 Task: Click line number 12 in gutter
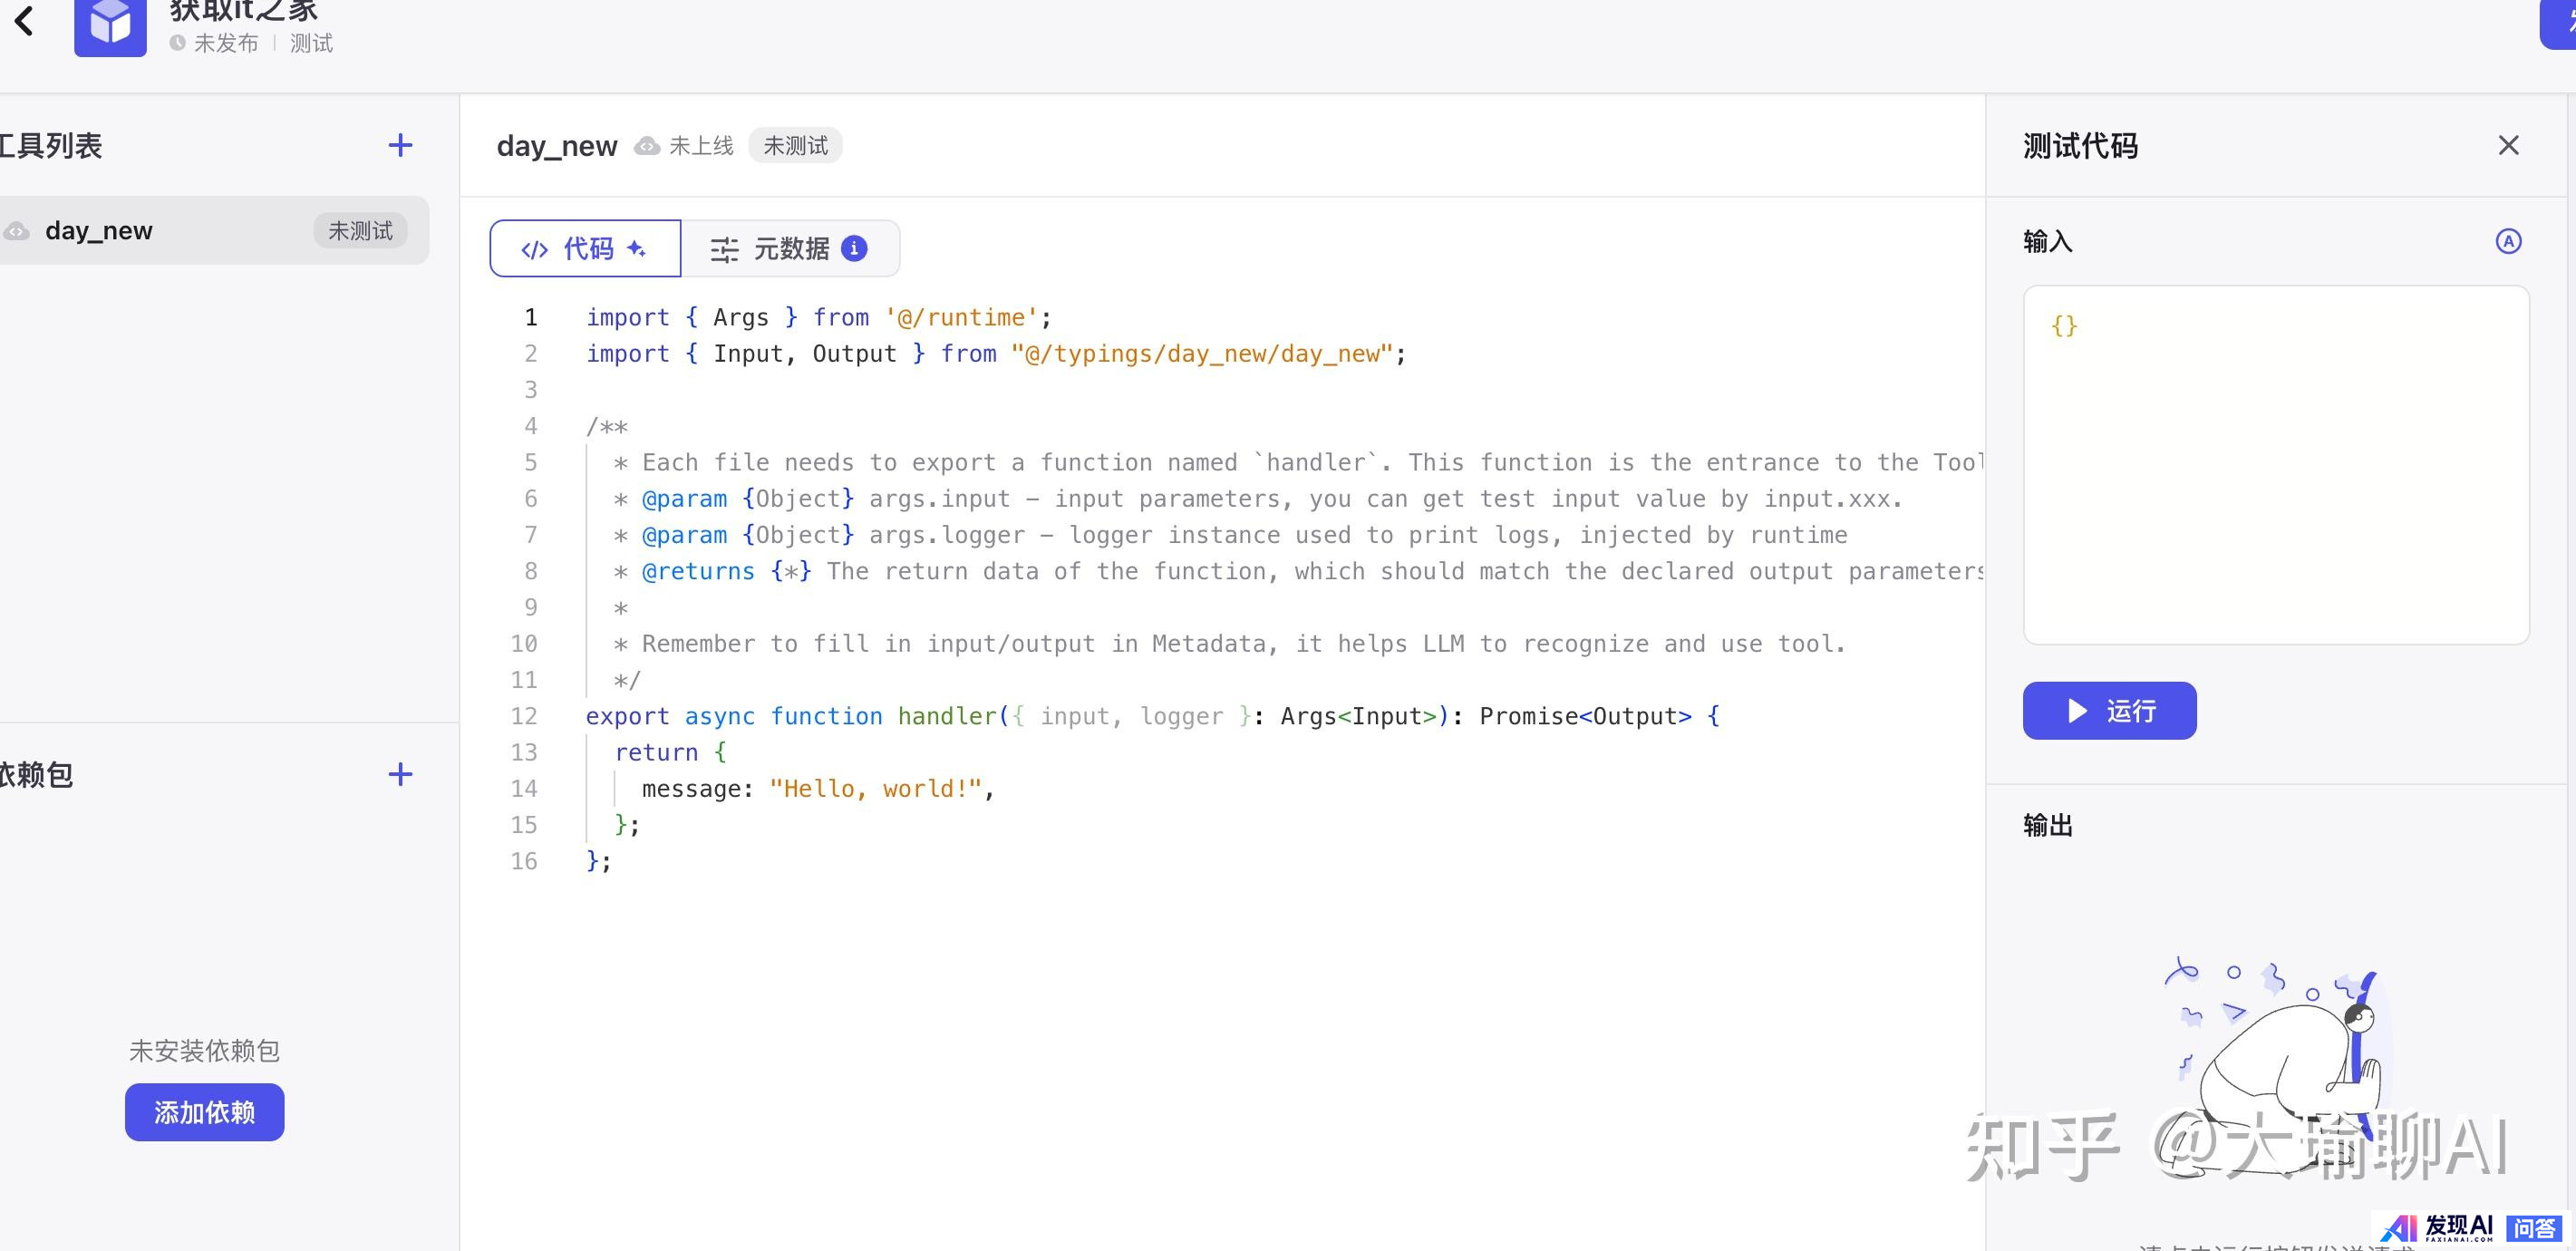pos(524,716)
